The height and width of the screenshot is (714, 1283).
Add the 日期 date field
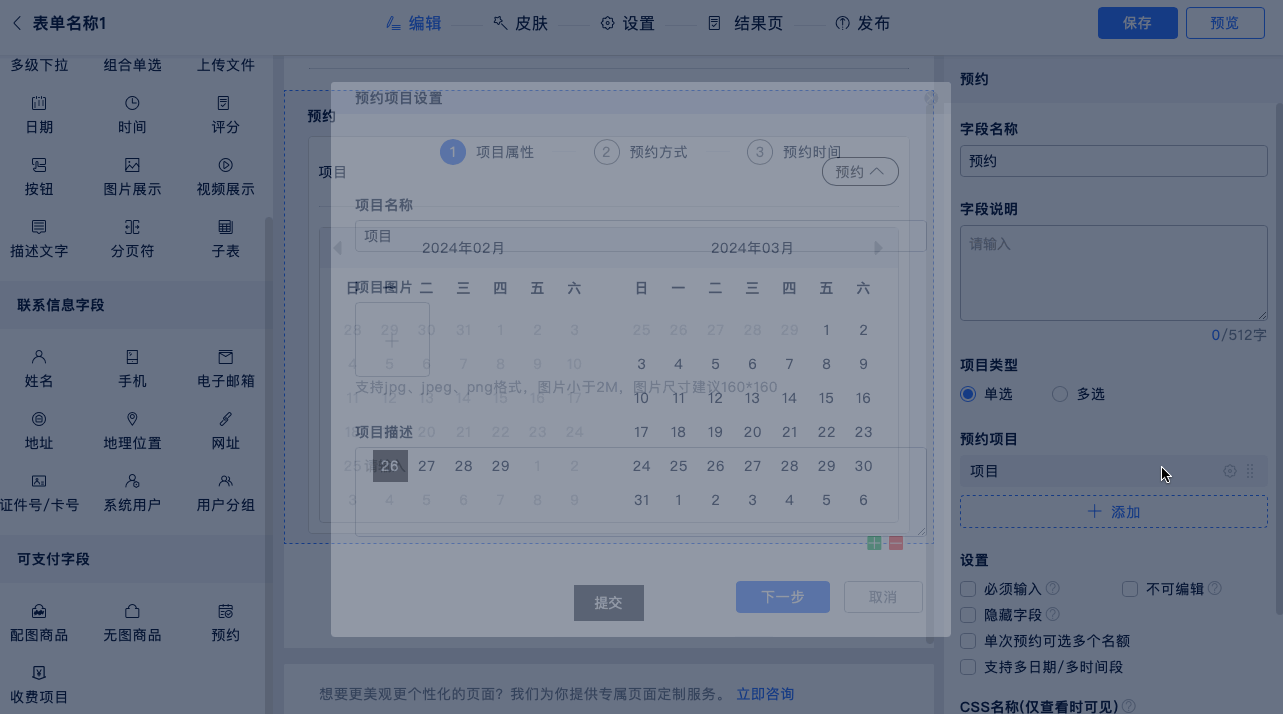(39, 114)
